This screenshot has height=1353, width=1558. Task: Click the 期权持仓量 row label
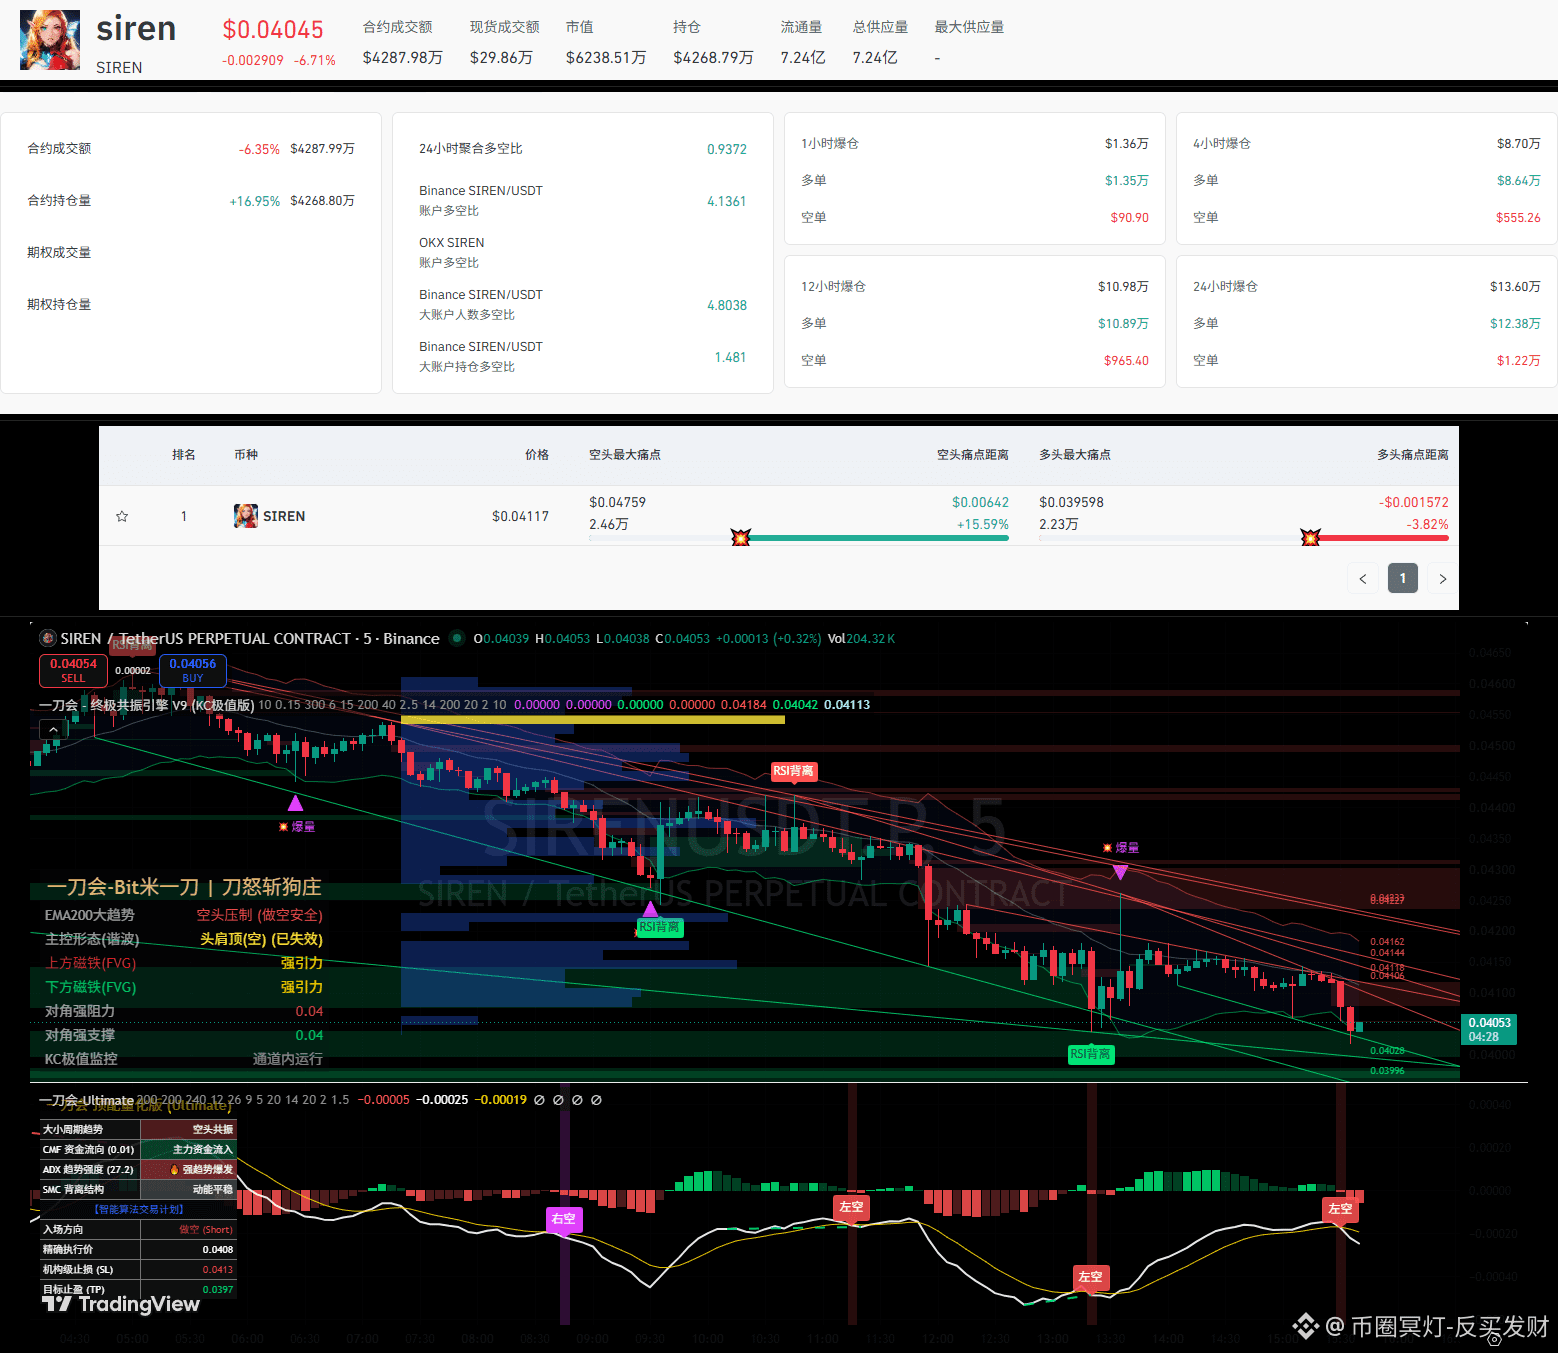click(59, 305)
